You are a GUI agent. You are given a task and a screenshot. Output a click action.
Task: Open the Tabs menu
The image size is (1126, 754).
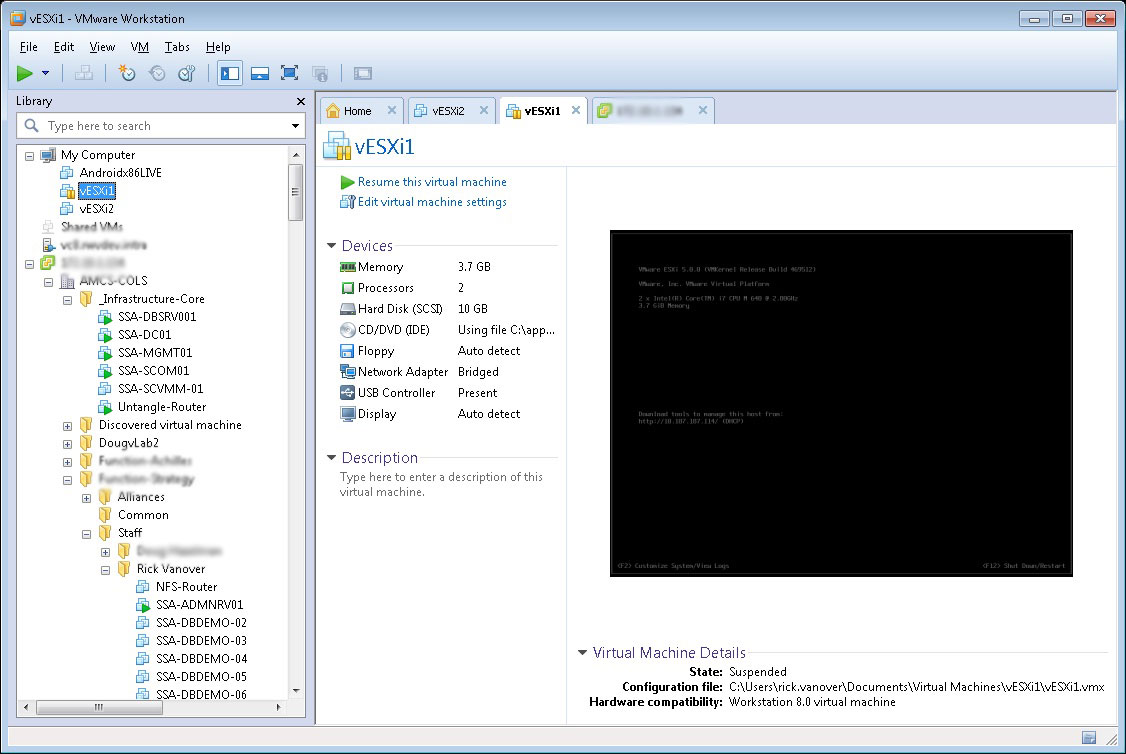coord(177,47)
